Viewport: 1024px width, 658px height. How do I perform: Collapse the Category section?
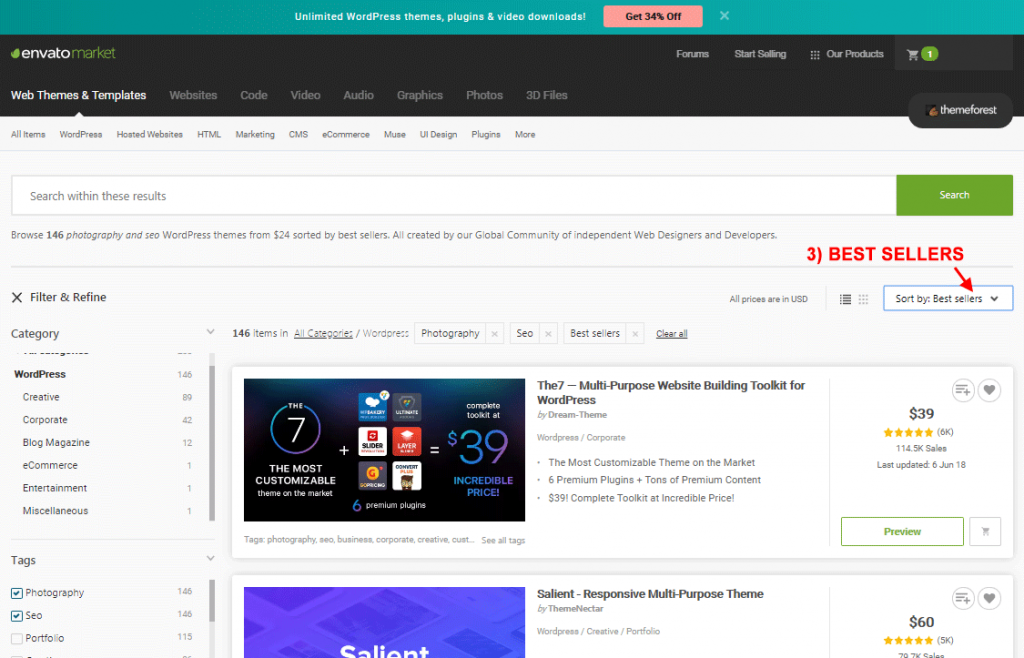[x=210, y=332]
